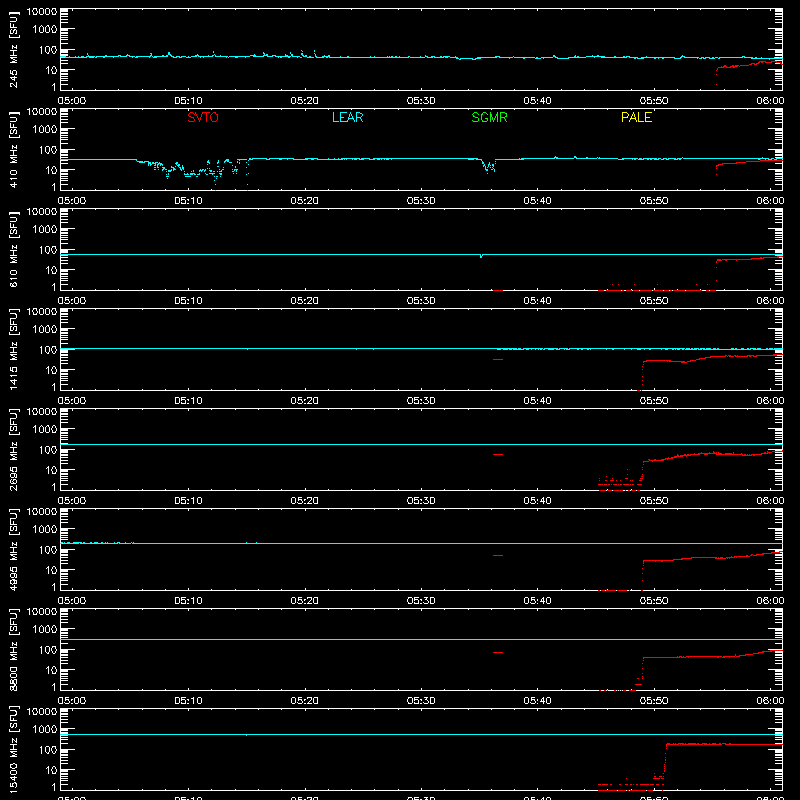Image resolution: width=800 pixels, height=800 pixels.
Task: Click the 1000 y-tick in the 410 MHz plot
Action: click(x=45, y=130)
